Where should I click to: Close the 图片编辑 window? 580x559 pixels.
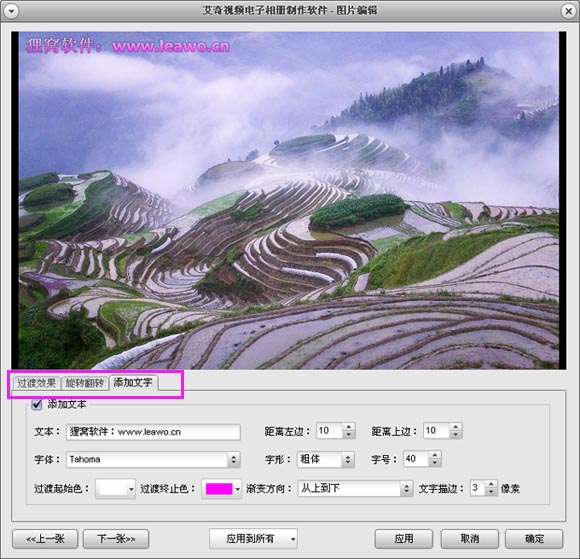(x=569, y=11)
